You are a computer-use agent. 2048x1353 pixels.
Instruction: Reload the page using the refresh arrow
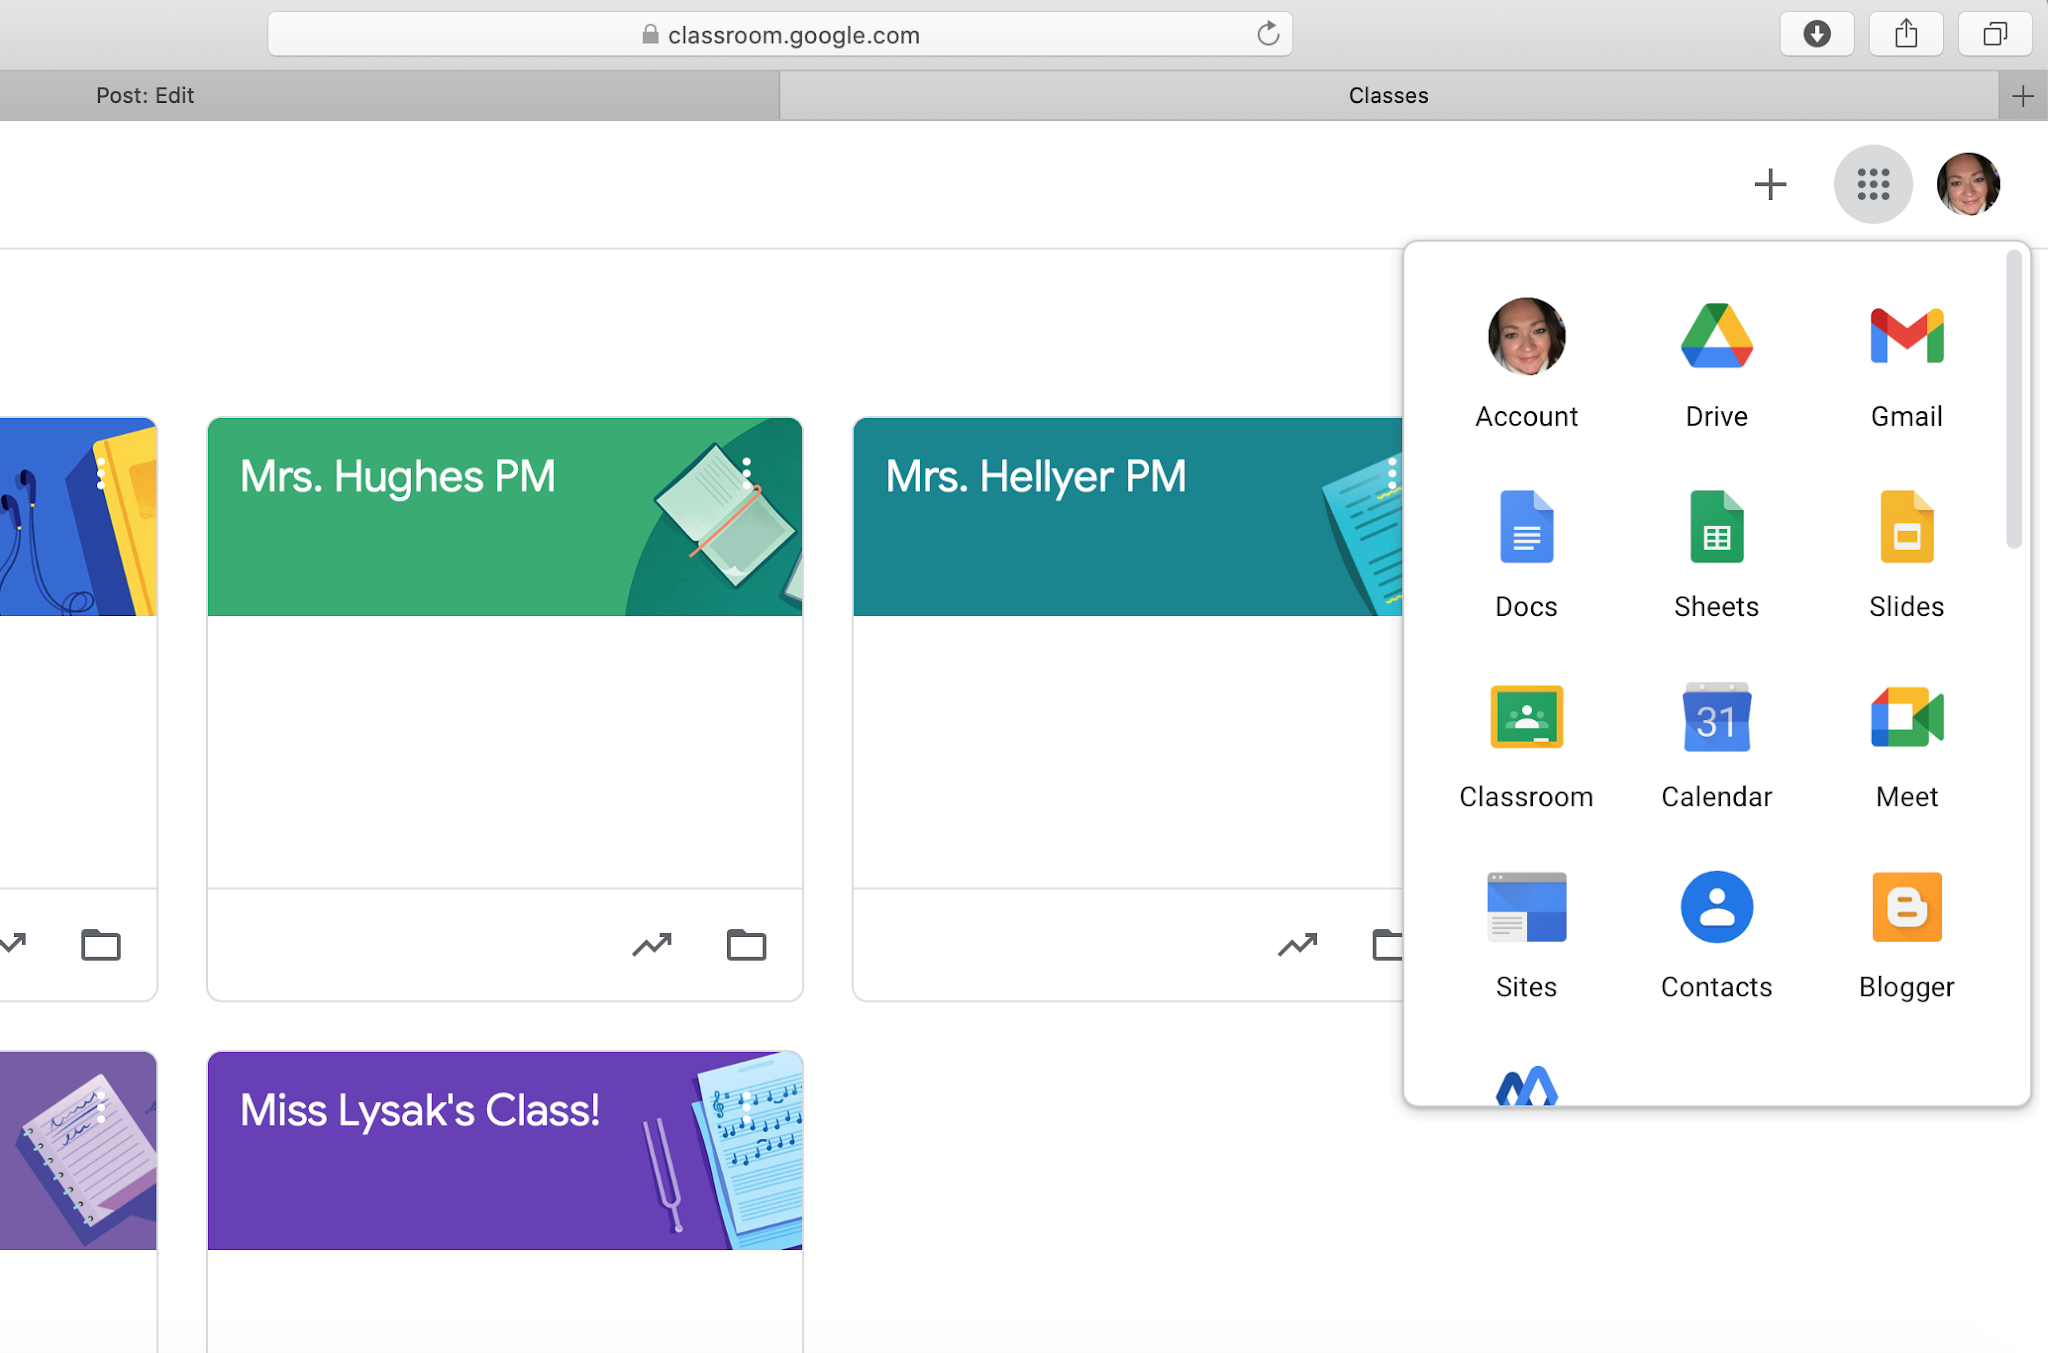pyautogui.click(x=1268, y=34)
